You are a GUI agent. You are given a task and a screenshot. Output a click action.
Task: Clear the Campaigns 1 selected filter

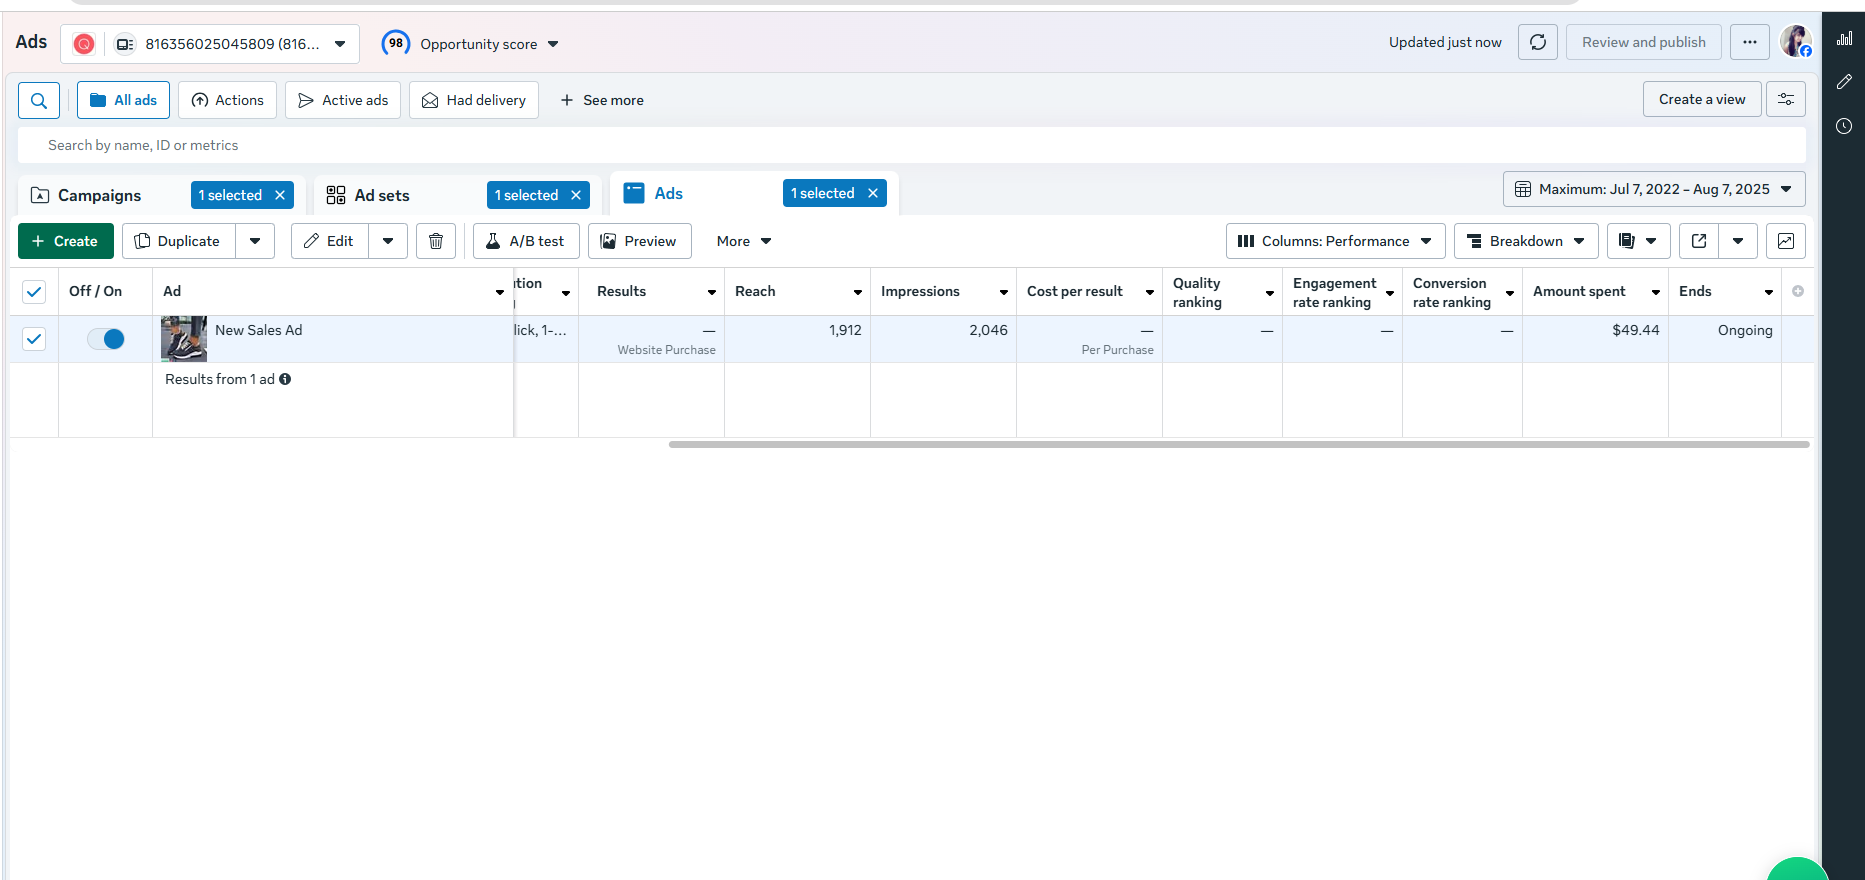[280, 195]
